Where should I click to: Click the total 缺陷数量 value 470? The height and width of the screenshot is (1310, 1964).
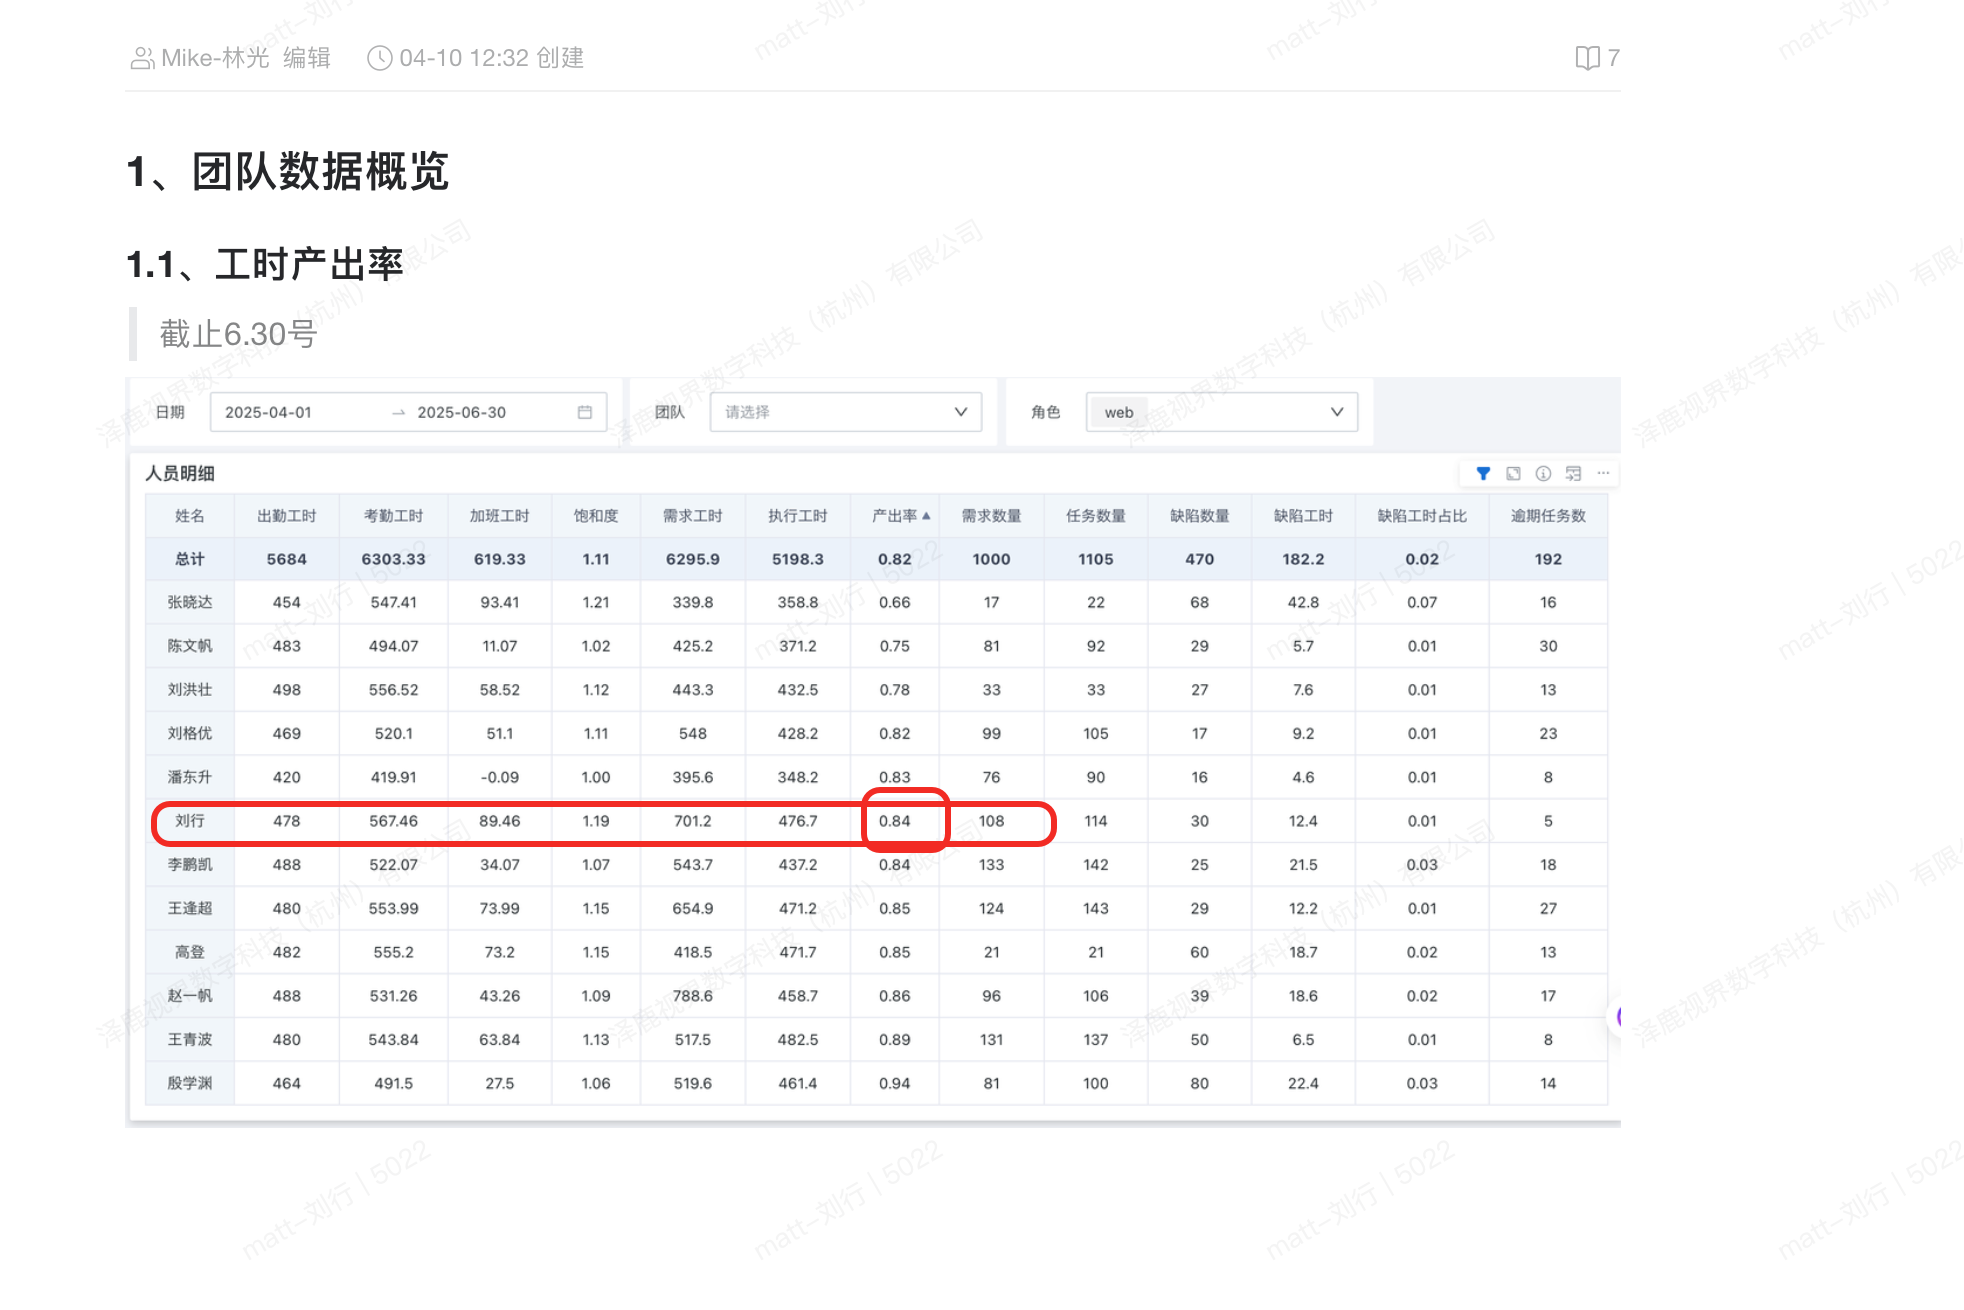pos(1200,559)
